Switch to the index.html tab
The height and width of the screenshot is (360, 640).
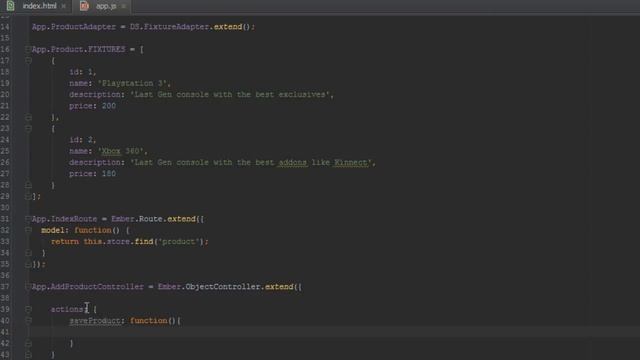[40, 6]
